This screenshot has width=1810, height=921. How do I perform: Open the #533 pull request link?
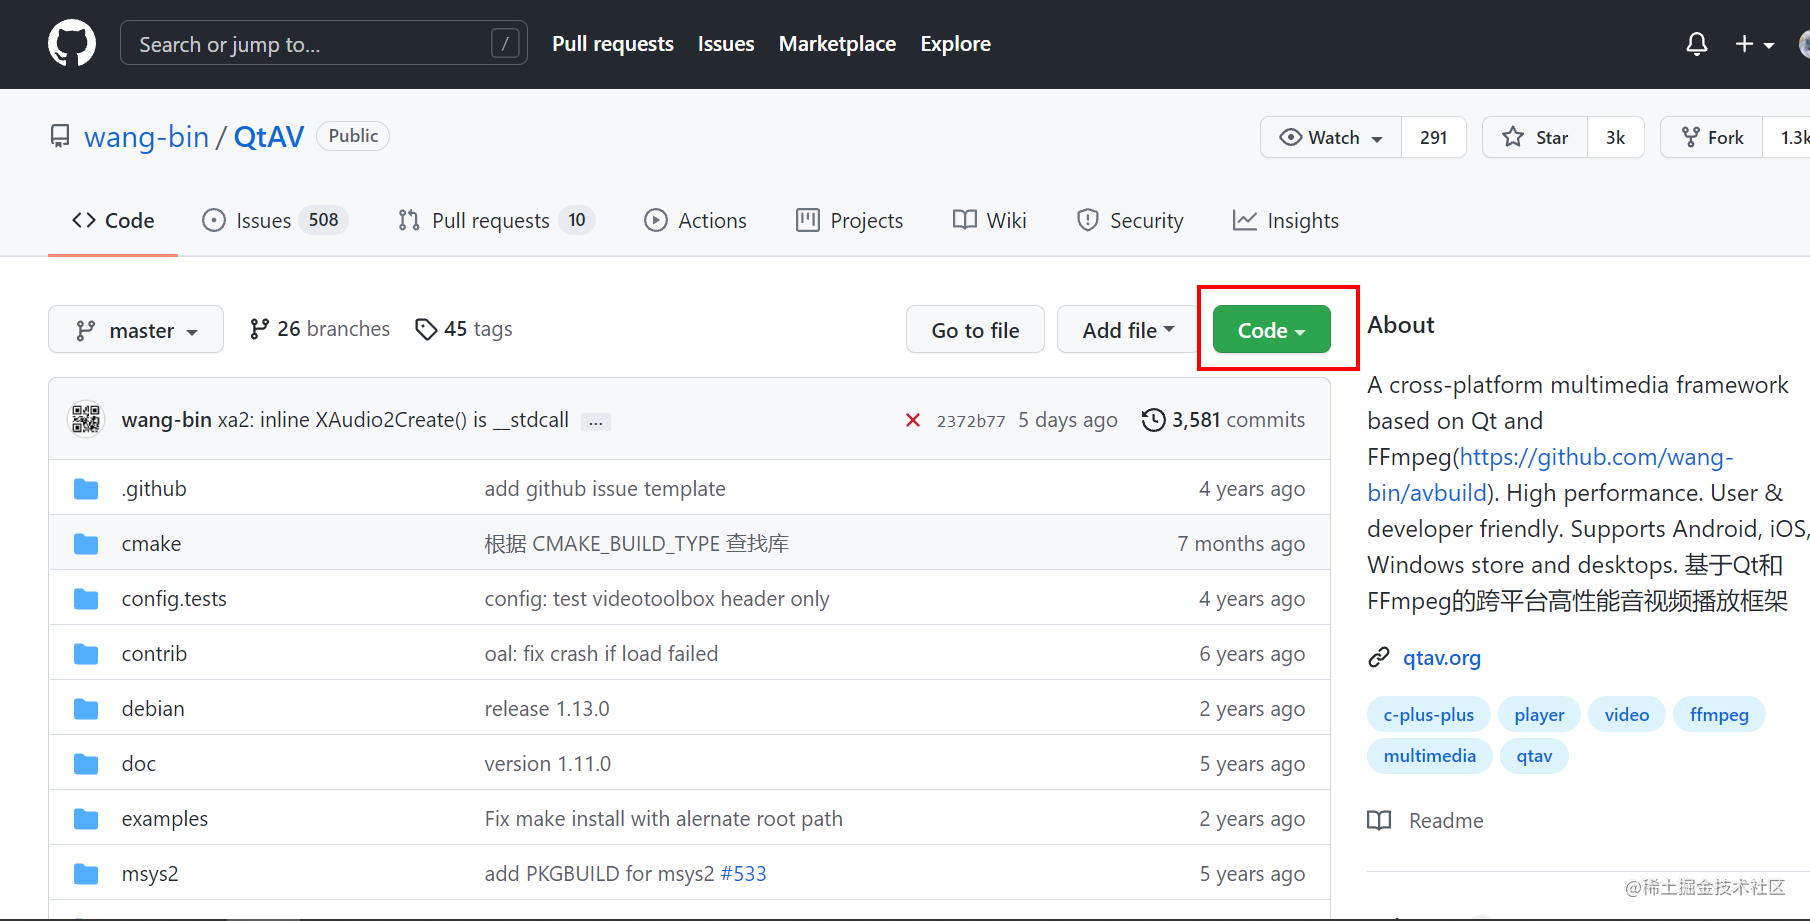point(743,873)
